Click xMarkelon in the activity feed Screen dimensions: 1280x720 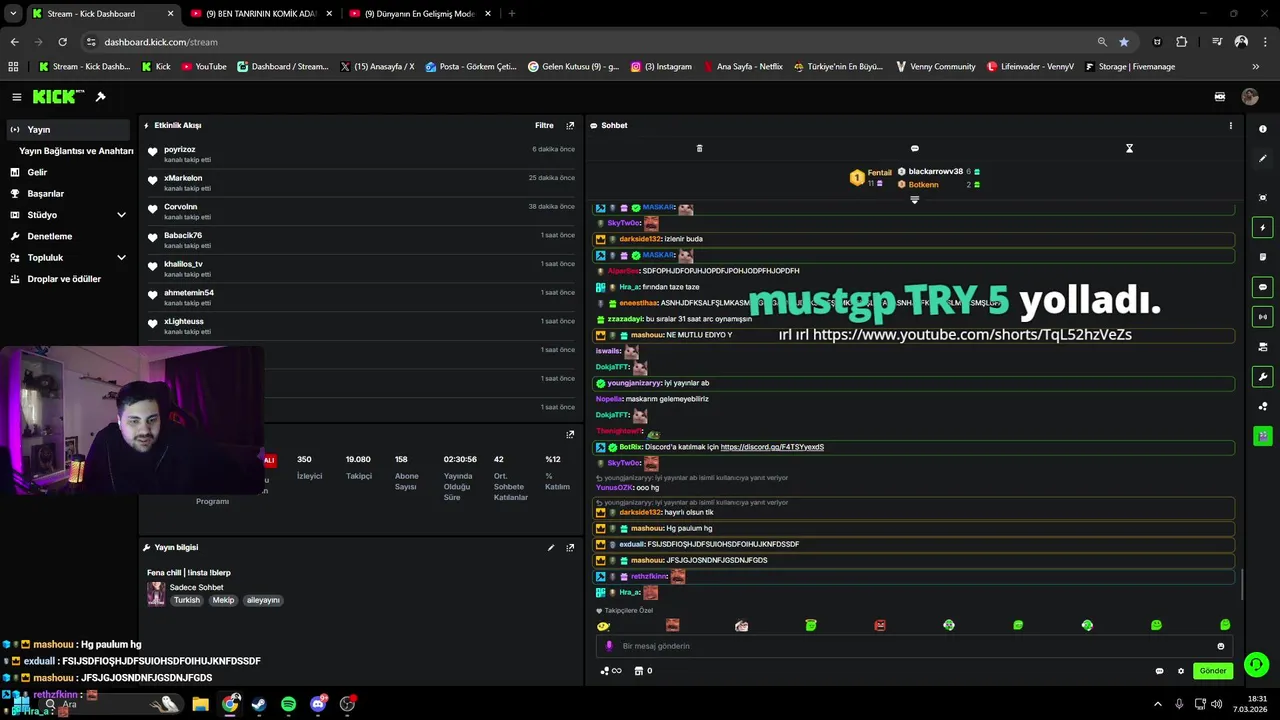pyautogui.click(x=183, y=178)
